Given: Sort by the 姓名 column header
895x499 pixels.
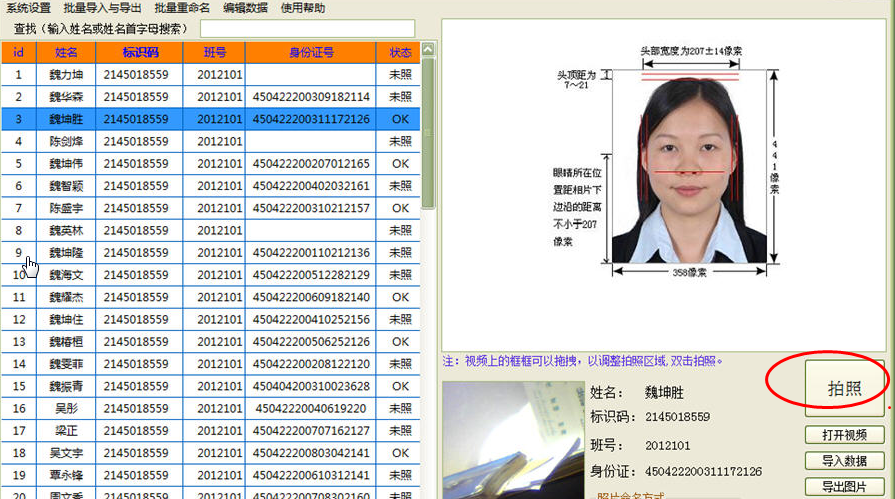Looking at the screenshot, I should tap(65, 52).
